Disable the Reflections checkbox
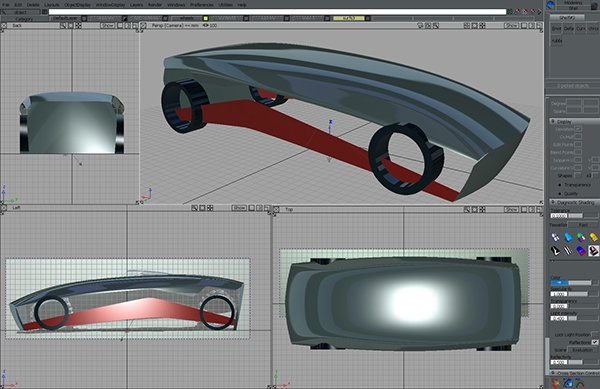The image size is (600, 389). pyautogui.click(x=595, y=342)
